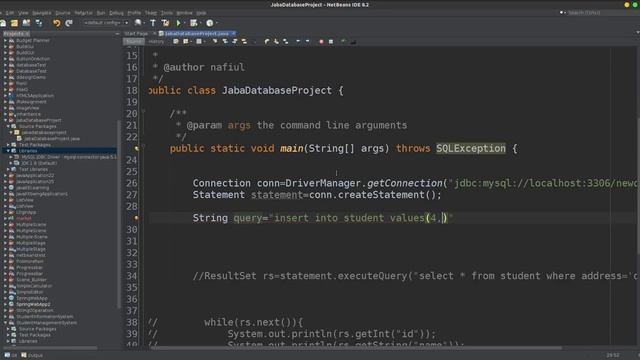Fold the Javadoc comment at line 20
Viewport: 640px width, 360px height.
143,111
